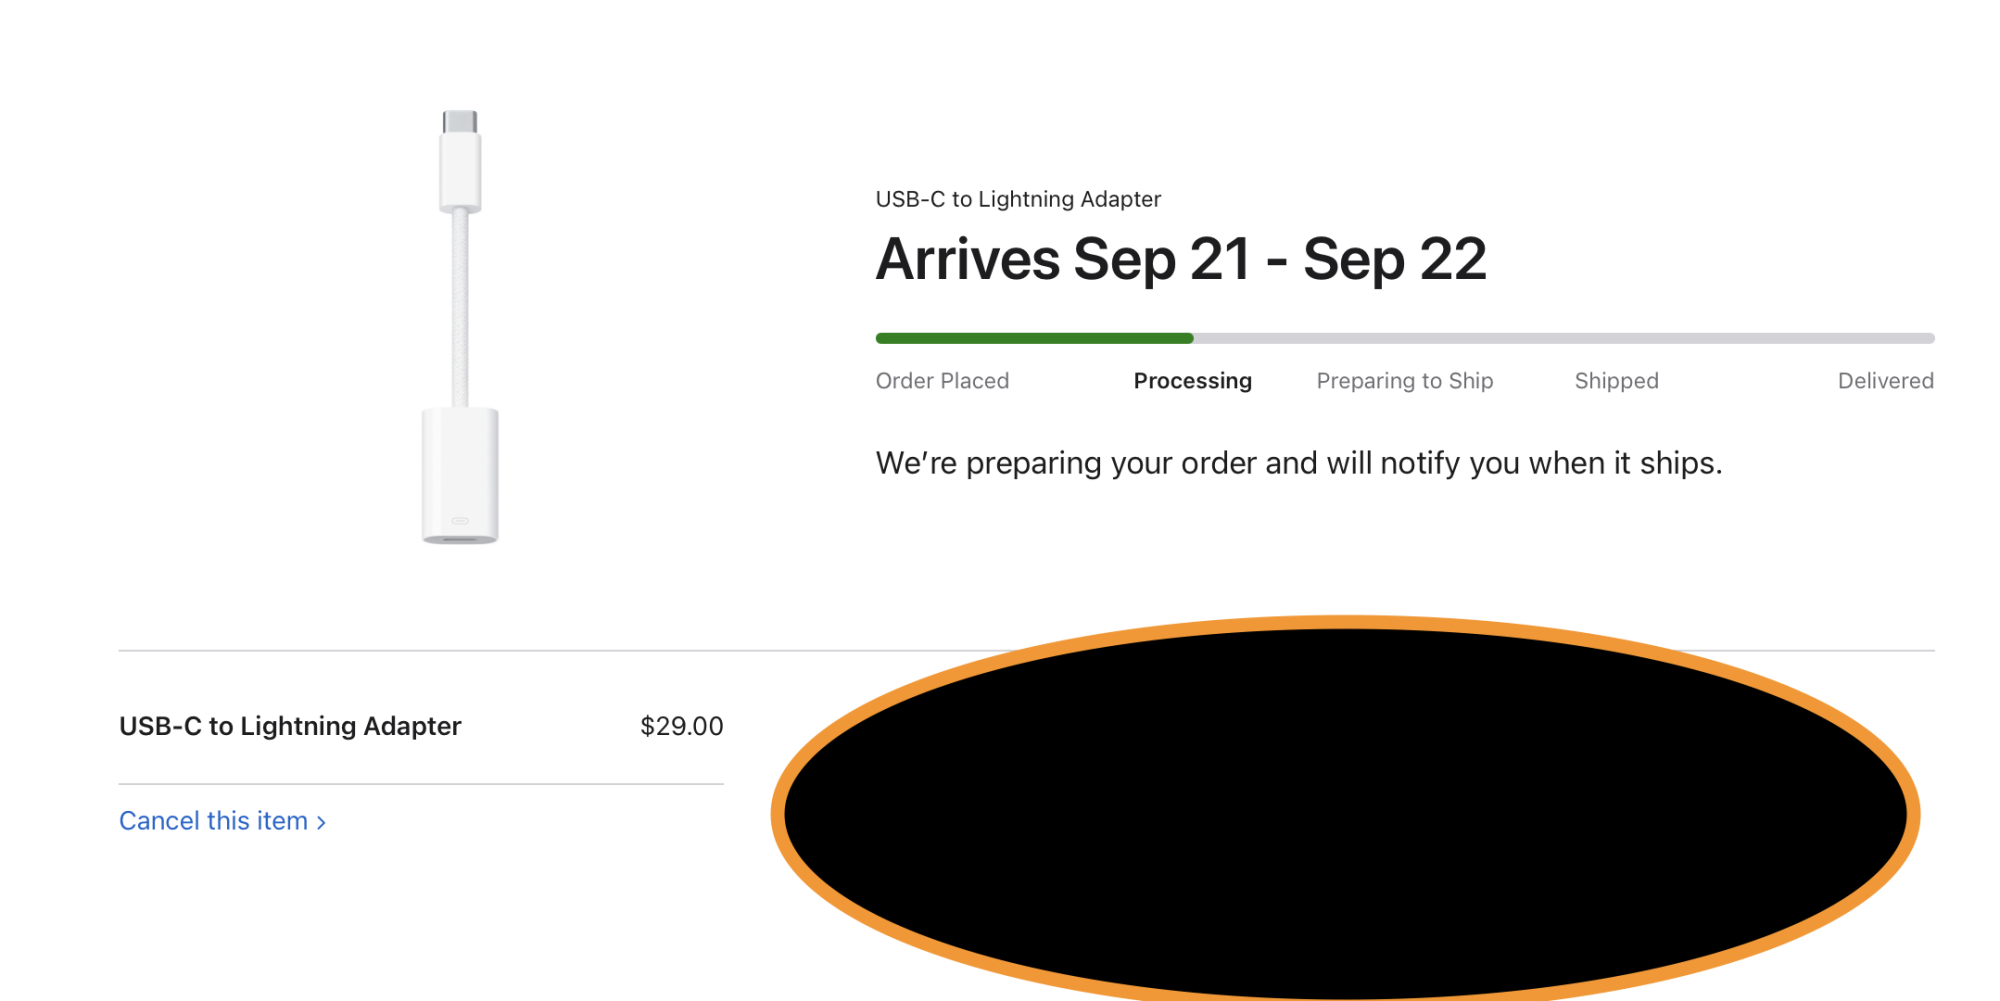Screen dimensions: 2000x1001
Task: Click the black redacted oval area
Action: click(x=1345, y=815)
